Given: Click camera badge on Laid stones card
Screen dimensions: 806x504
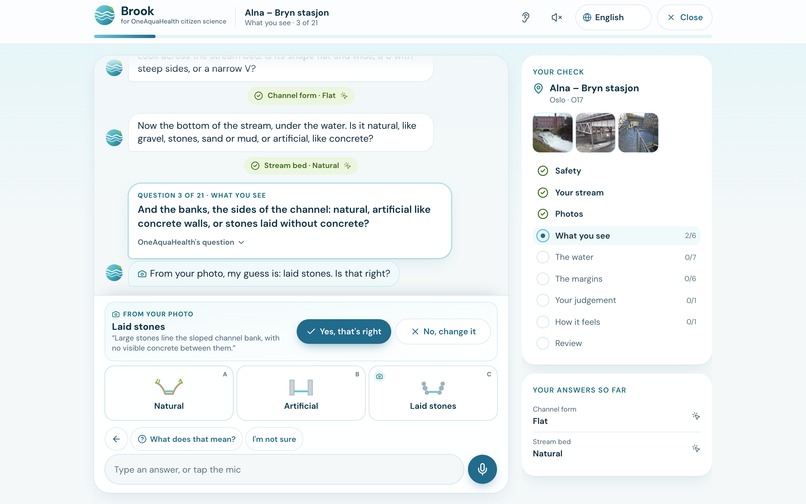Looking at the screenshot, I should click(379, 376).
